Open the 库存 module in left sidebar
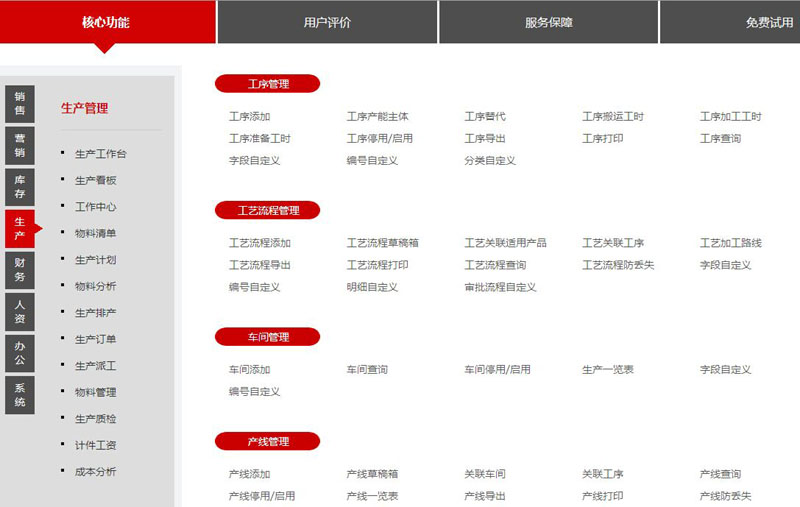800x507 pixels. click(20, 186)
